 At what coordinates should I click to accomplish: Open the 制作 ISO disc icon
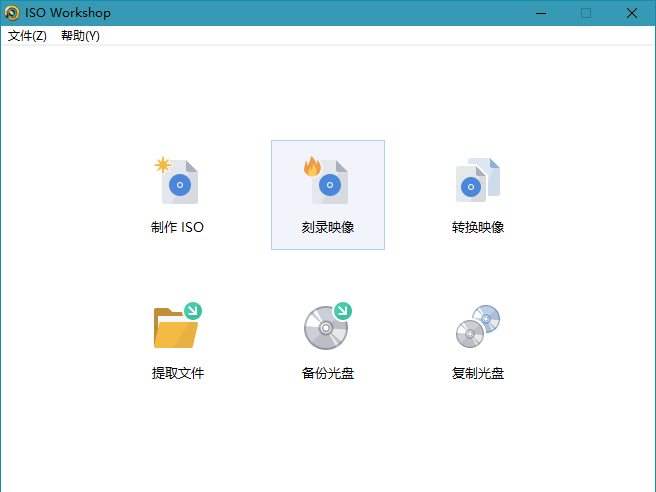click(177, 180)
